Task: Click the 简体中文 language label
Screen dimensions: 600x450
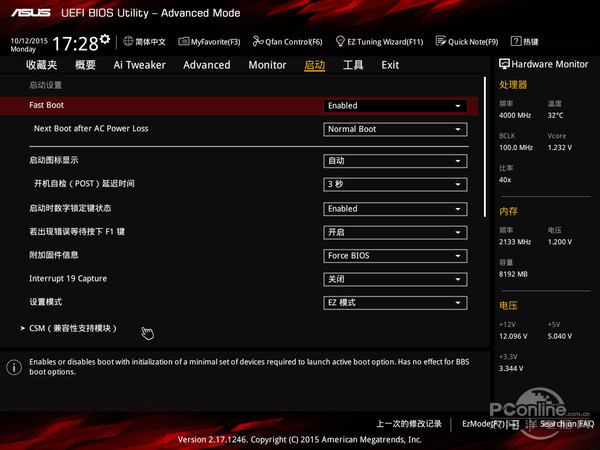Action: [150, 41]
